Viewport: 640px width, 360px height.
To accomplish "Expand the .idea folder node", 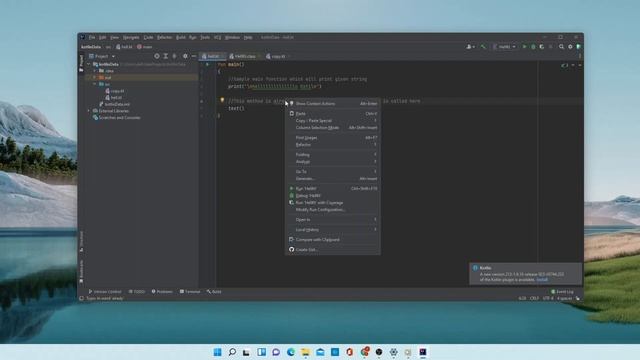I will pos(95,71).
